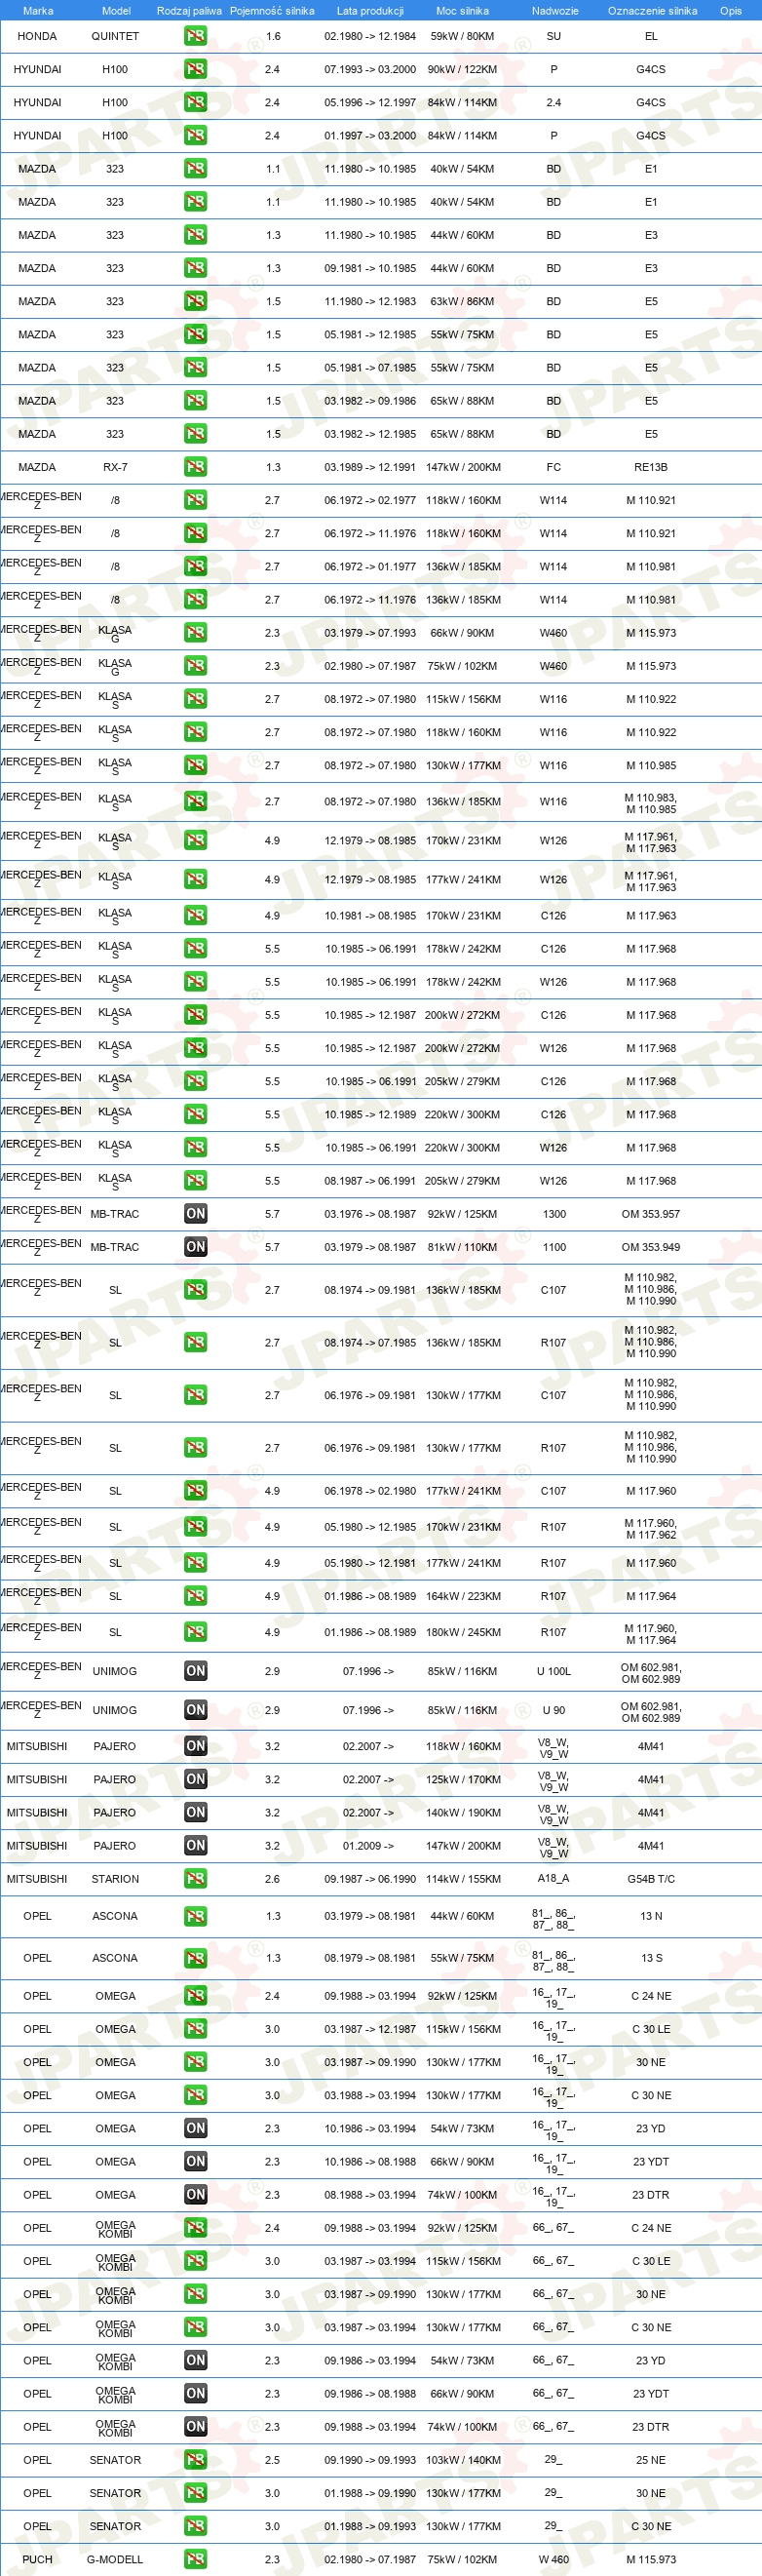This screenshot has height=2576, width=762.
Task: Select the FC body cell
Action: tap(554, 467)
